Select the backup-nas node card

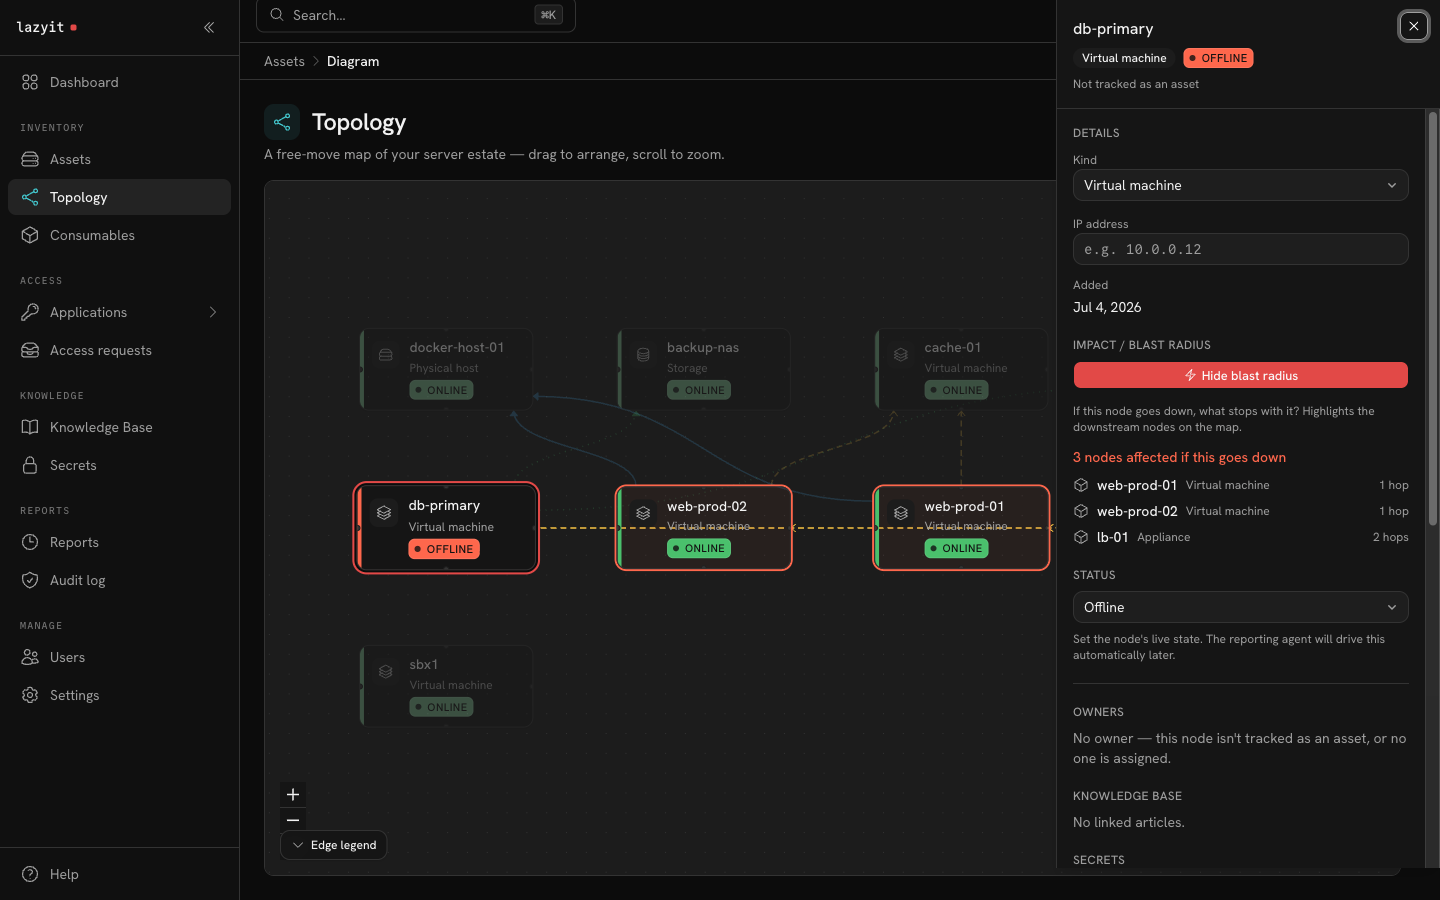pyautogui.click(x=704, y=369)
